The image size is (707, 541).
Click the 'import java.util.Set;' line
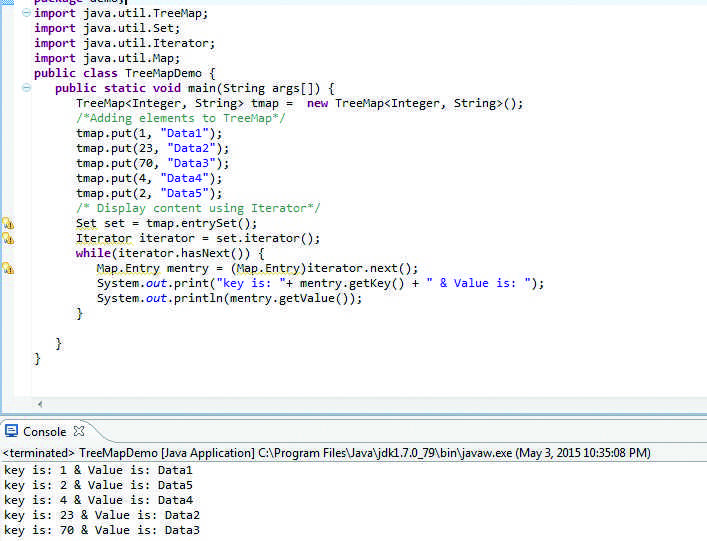(x=107, y=28)
